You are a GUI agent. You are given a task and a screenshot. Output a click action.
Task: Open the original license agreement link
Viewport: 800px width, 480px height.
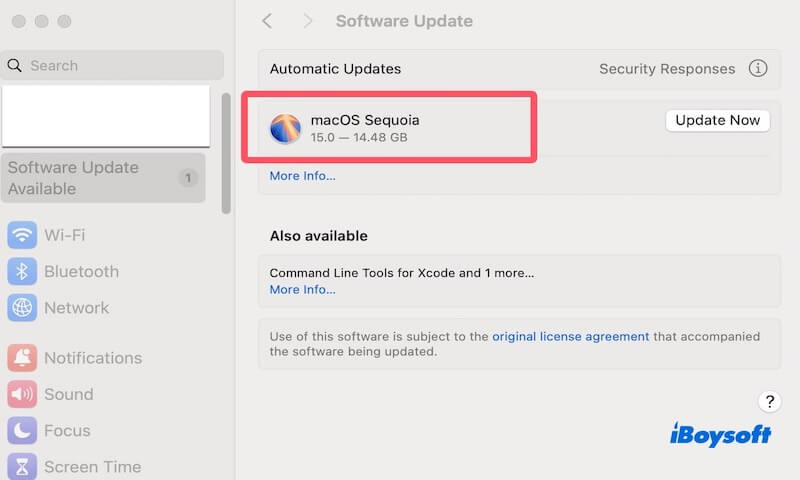[570, 337]
